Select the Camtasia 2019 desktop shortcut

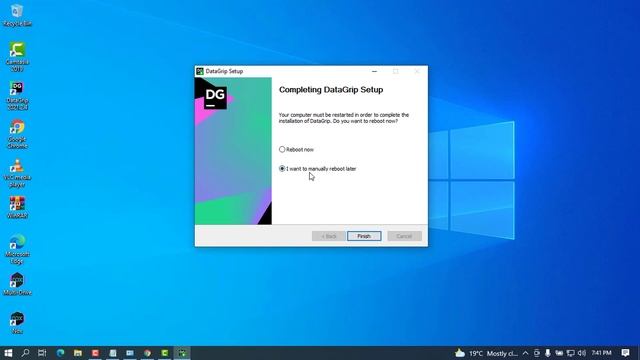tap(17, 57)
